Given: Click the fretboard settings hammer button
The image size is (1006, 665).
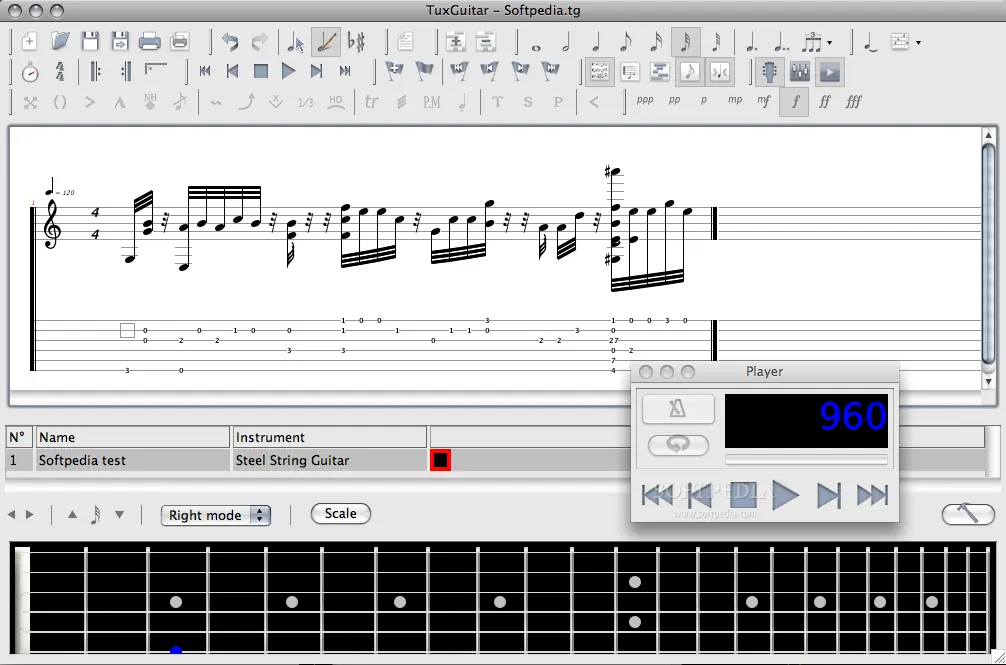Looking at the screenshot, I should [x=968, y=514].
